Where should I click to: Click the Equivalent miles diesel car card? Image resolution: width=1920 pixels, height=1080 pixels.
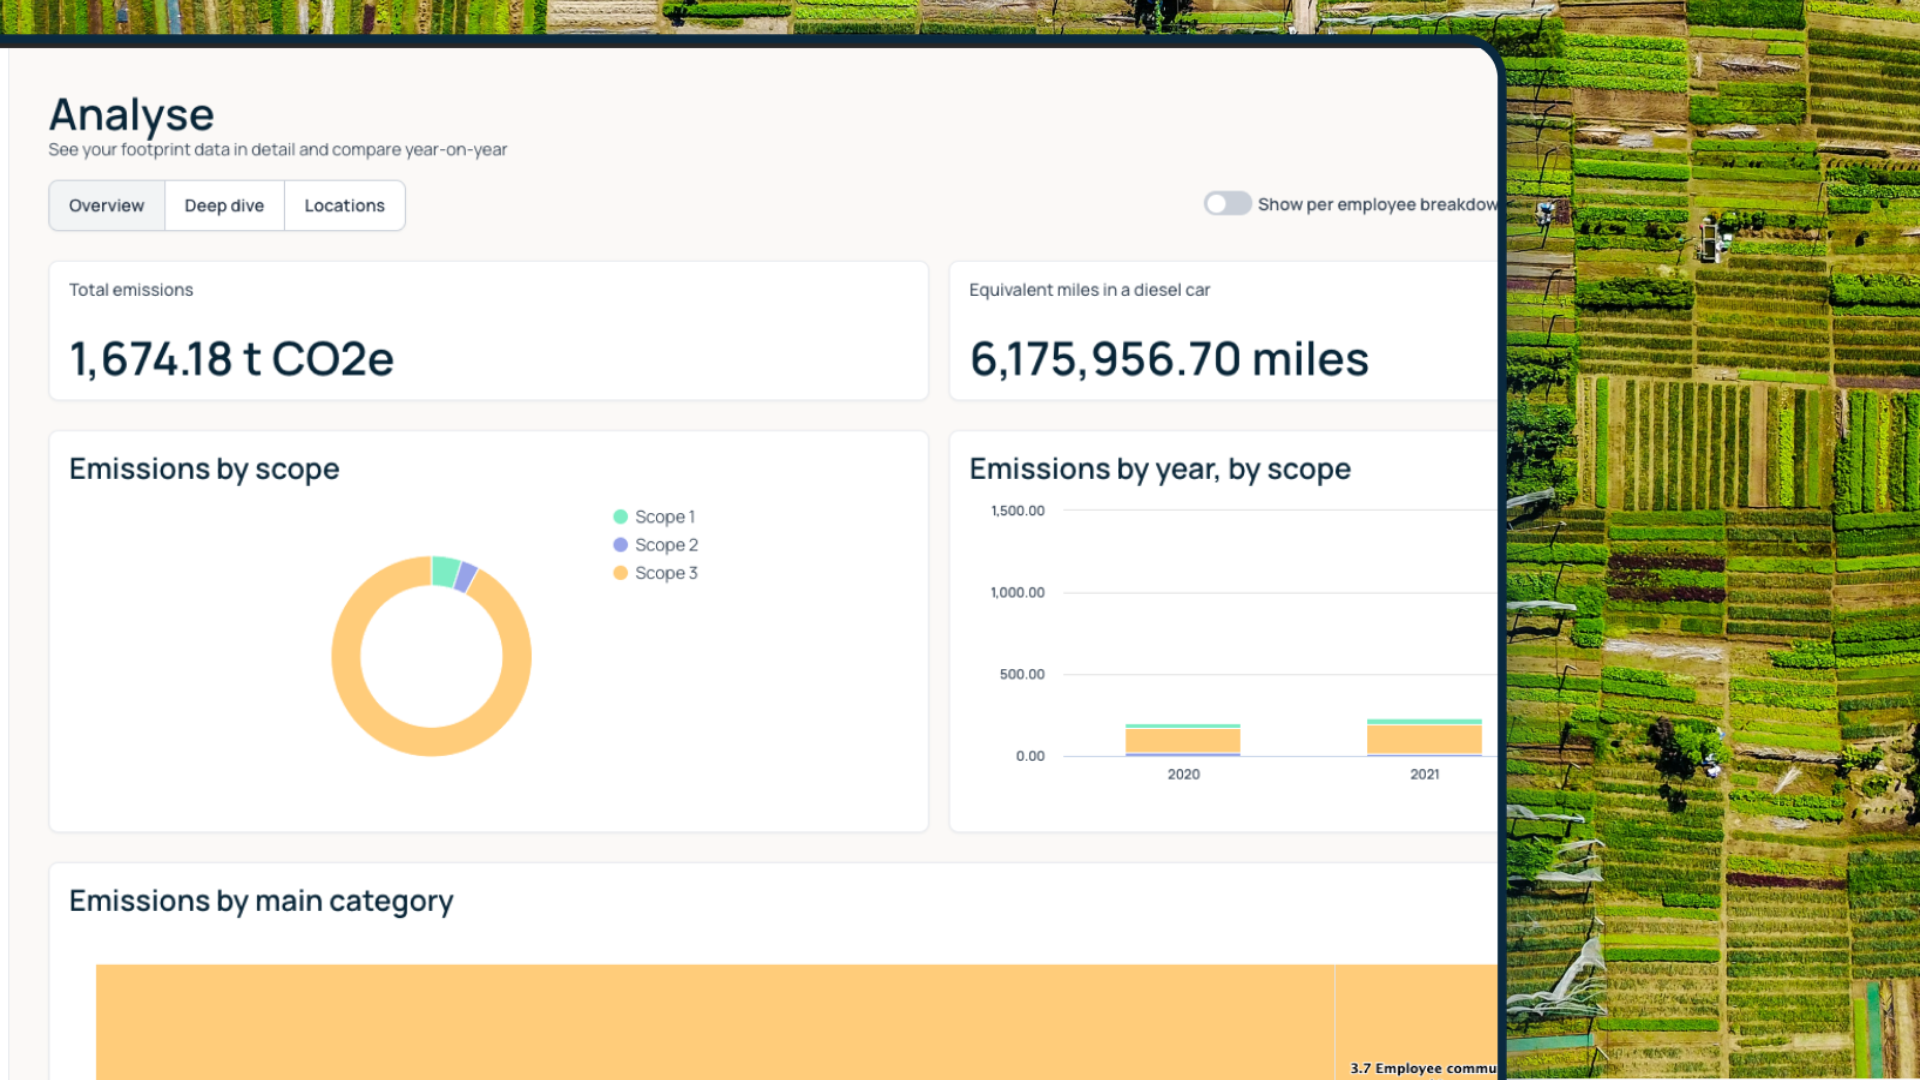pos(1222,331)
